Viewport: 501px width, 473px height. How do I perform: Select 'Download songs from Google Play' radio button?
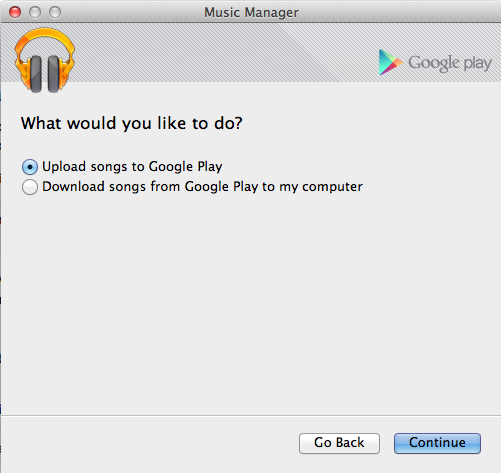click(30, 187)
